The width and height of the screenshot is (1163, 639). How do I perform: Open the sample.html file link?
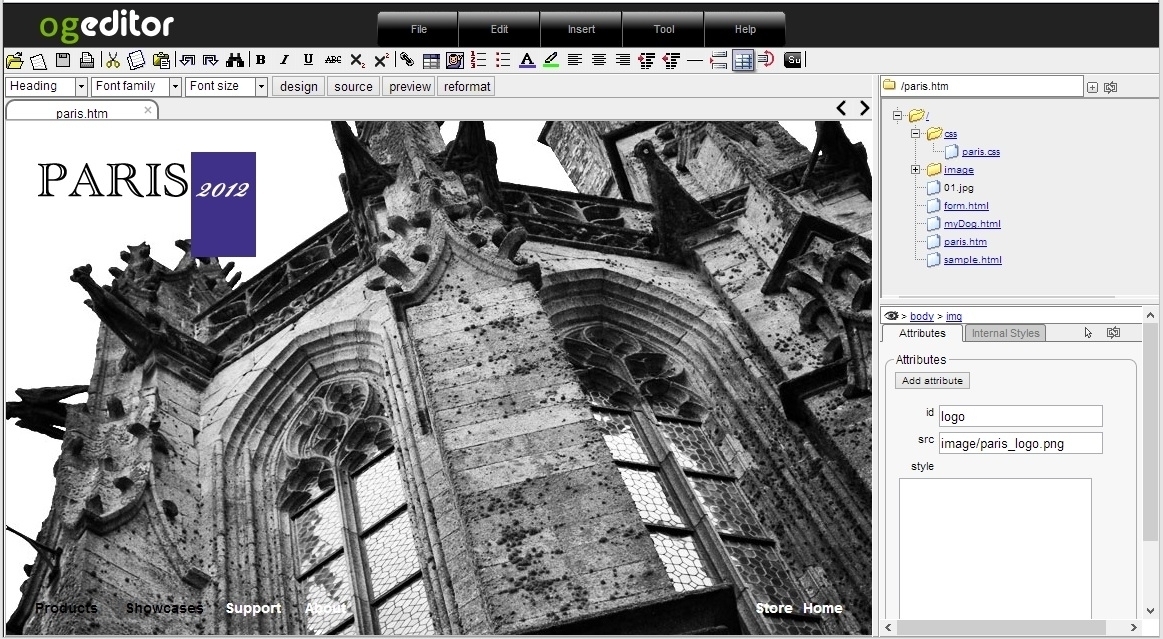point(972,260)
